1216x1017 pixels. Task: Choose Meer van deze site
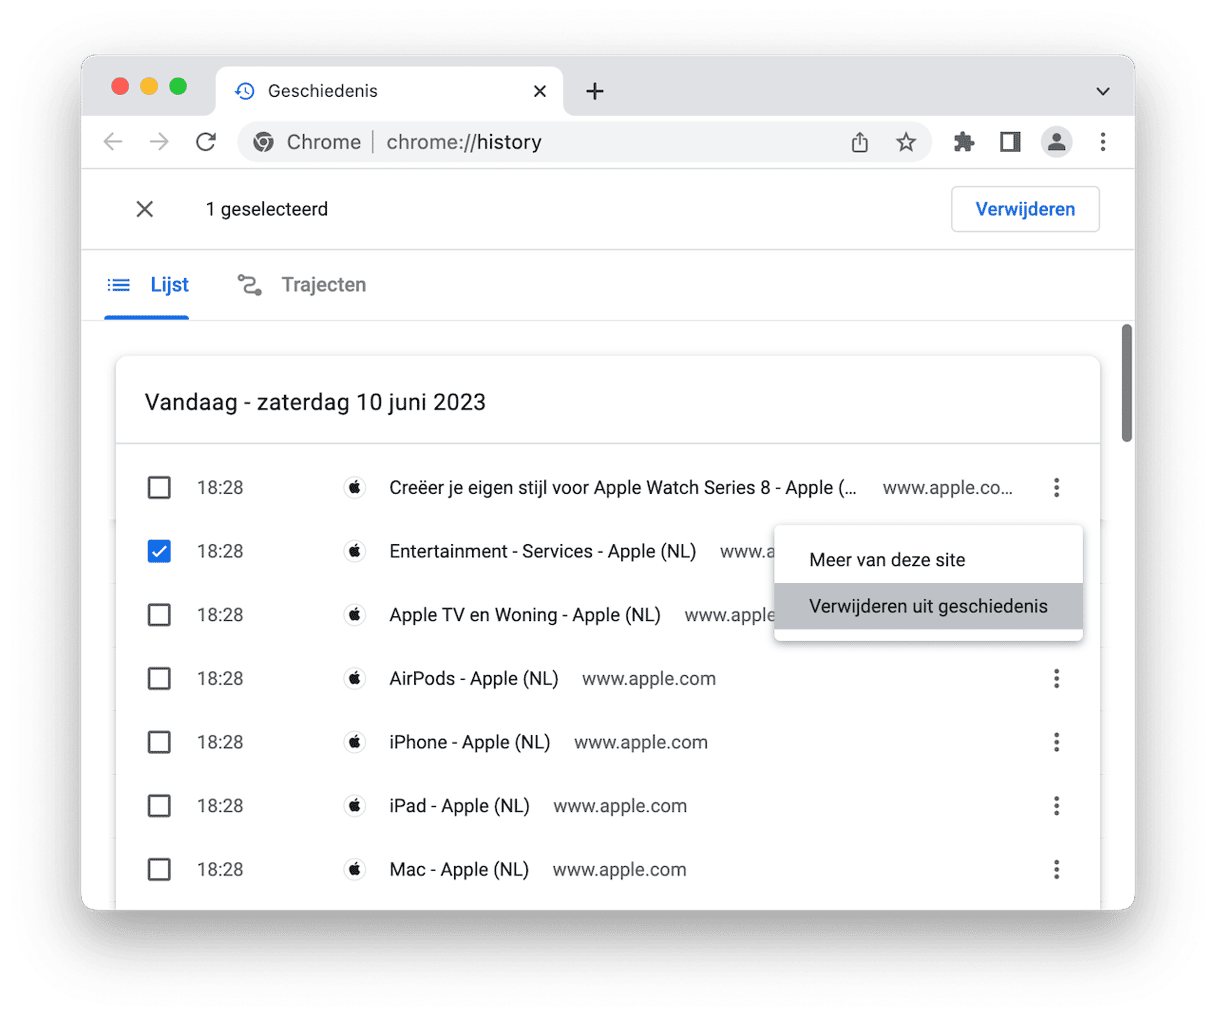point(928,560)
